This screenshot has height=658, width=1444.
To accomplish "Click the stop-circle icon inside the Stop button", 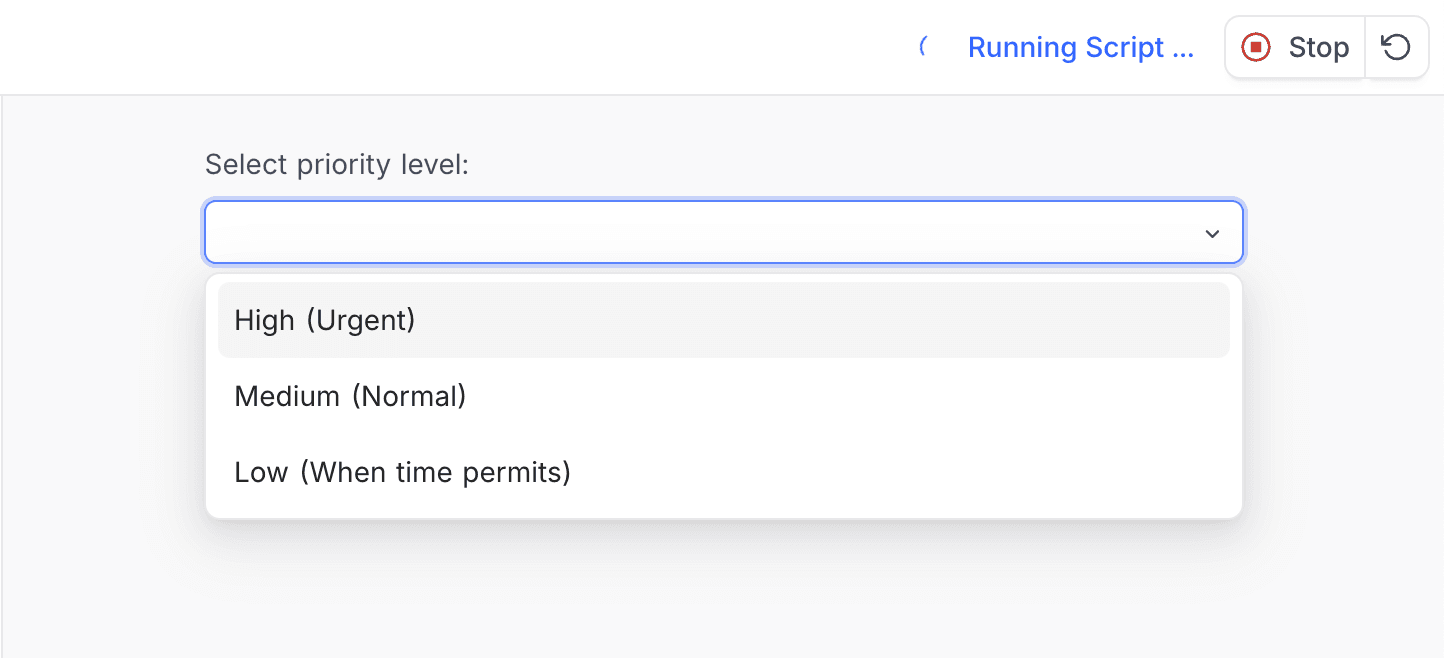I will coord(1255,46).
